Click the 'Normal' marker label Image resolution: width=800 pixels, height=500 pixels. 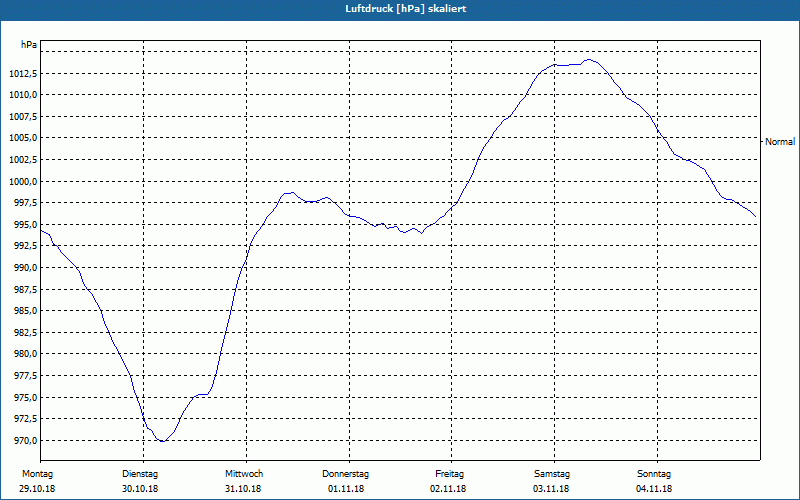coord(780,142)
